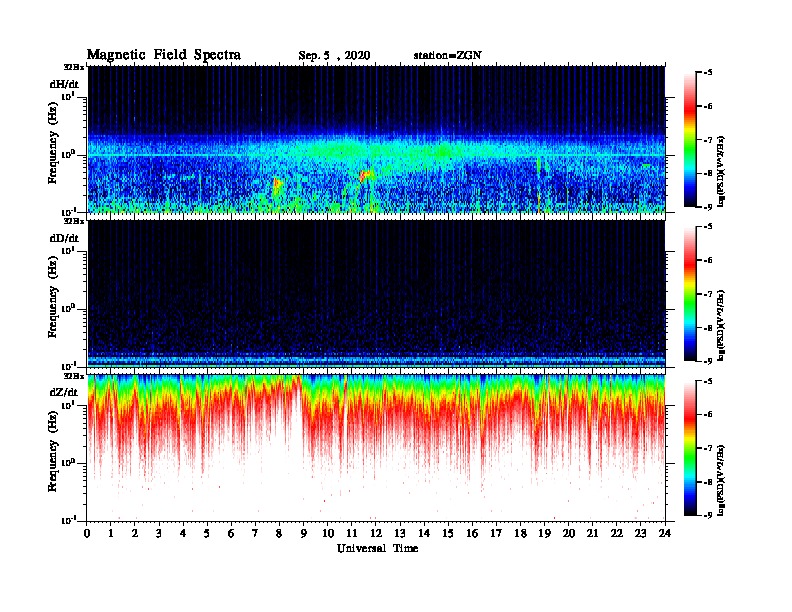Click hour tick label "21" on the time axis
792x612 pixels.
(592, 534)
